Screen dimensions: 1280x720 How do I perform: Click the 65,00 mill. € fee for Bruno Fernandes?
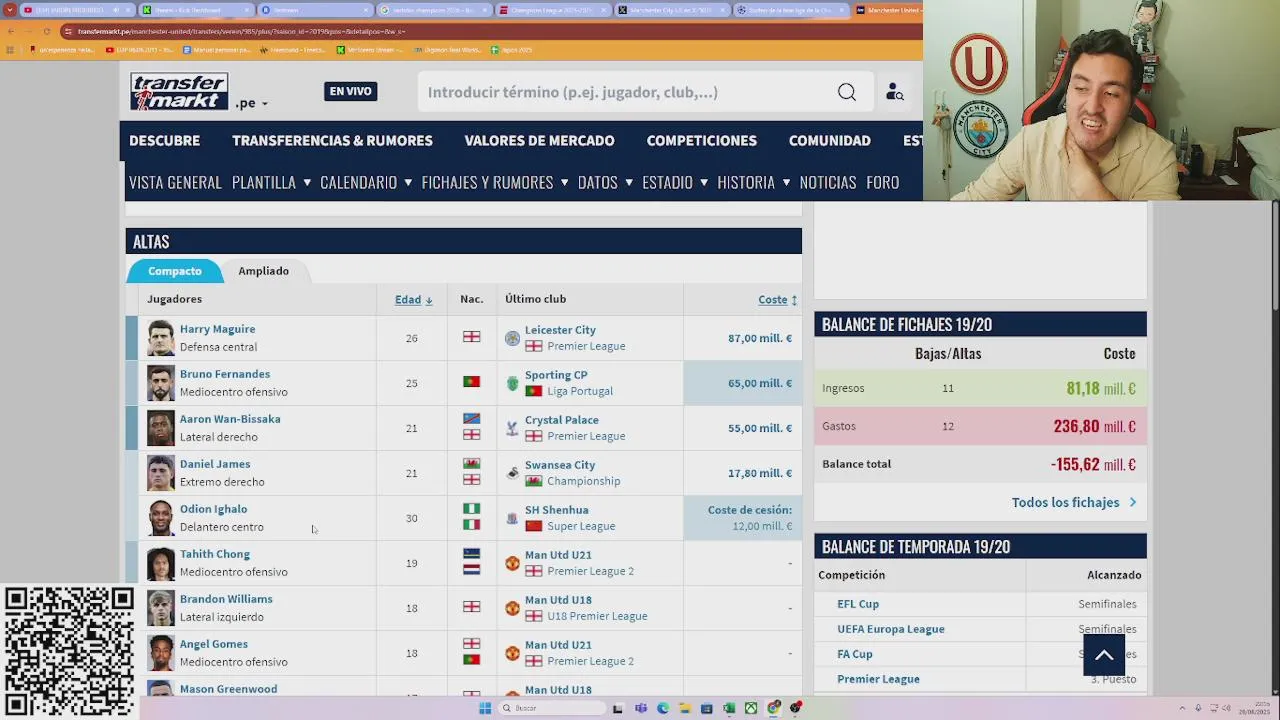pyautogui.click(x=760, y=383)
